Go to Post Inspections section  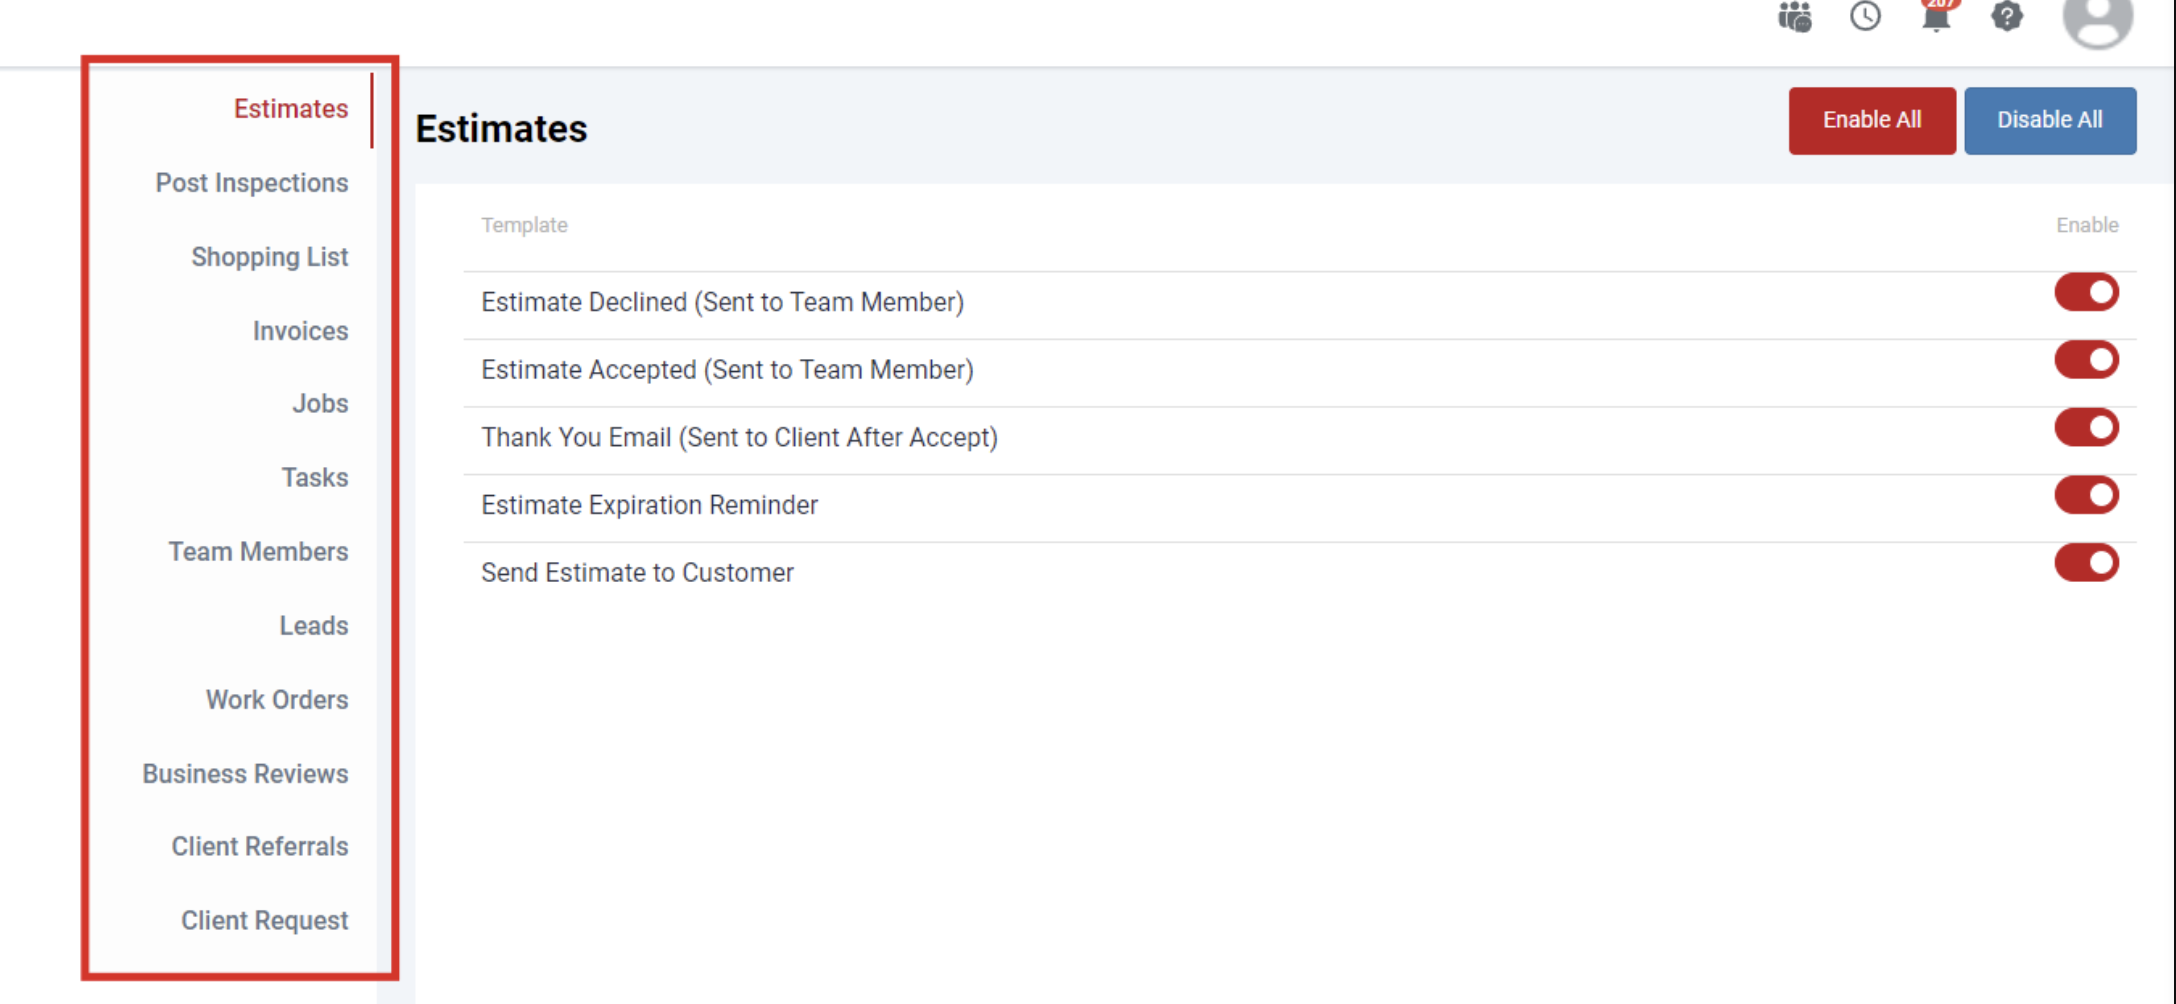coord(252,183)
